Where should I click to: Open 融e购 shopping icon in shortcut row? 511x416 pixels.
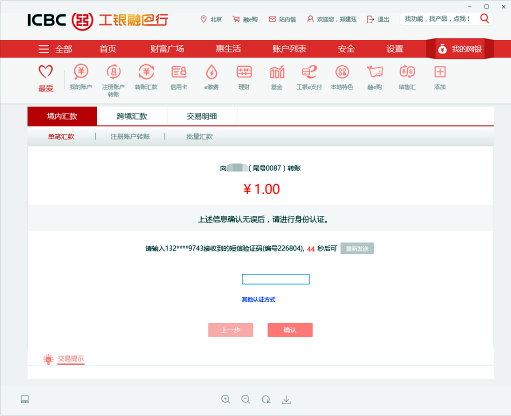(x=375, y=72)
